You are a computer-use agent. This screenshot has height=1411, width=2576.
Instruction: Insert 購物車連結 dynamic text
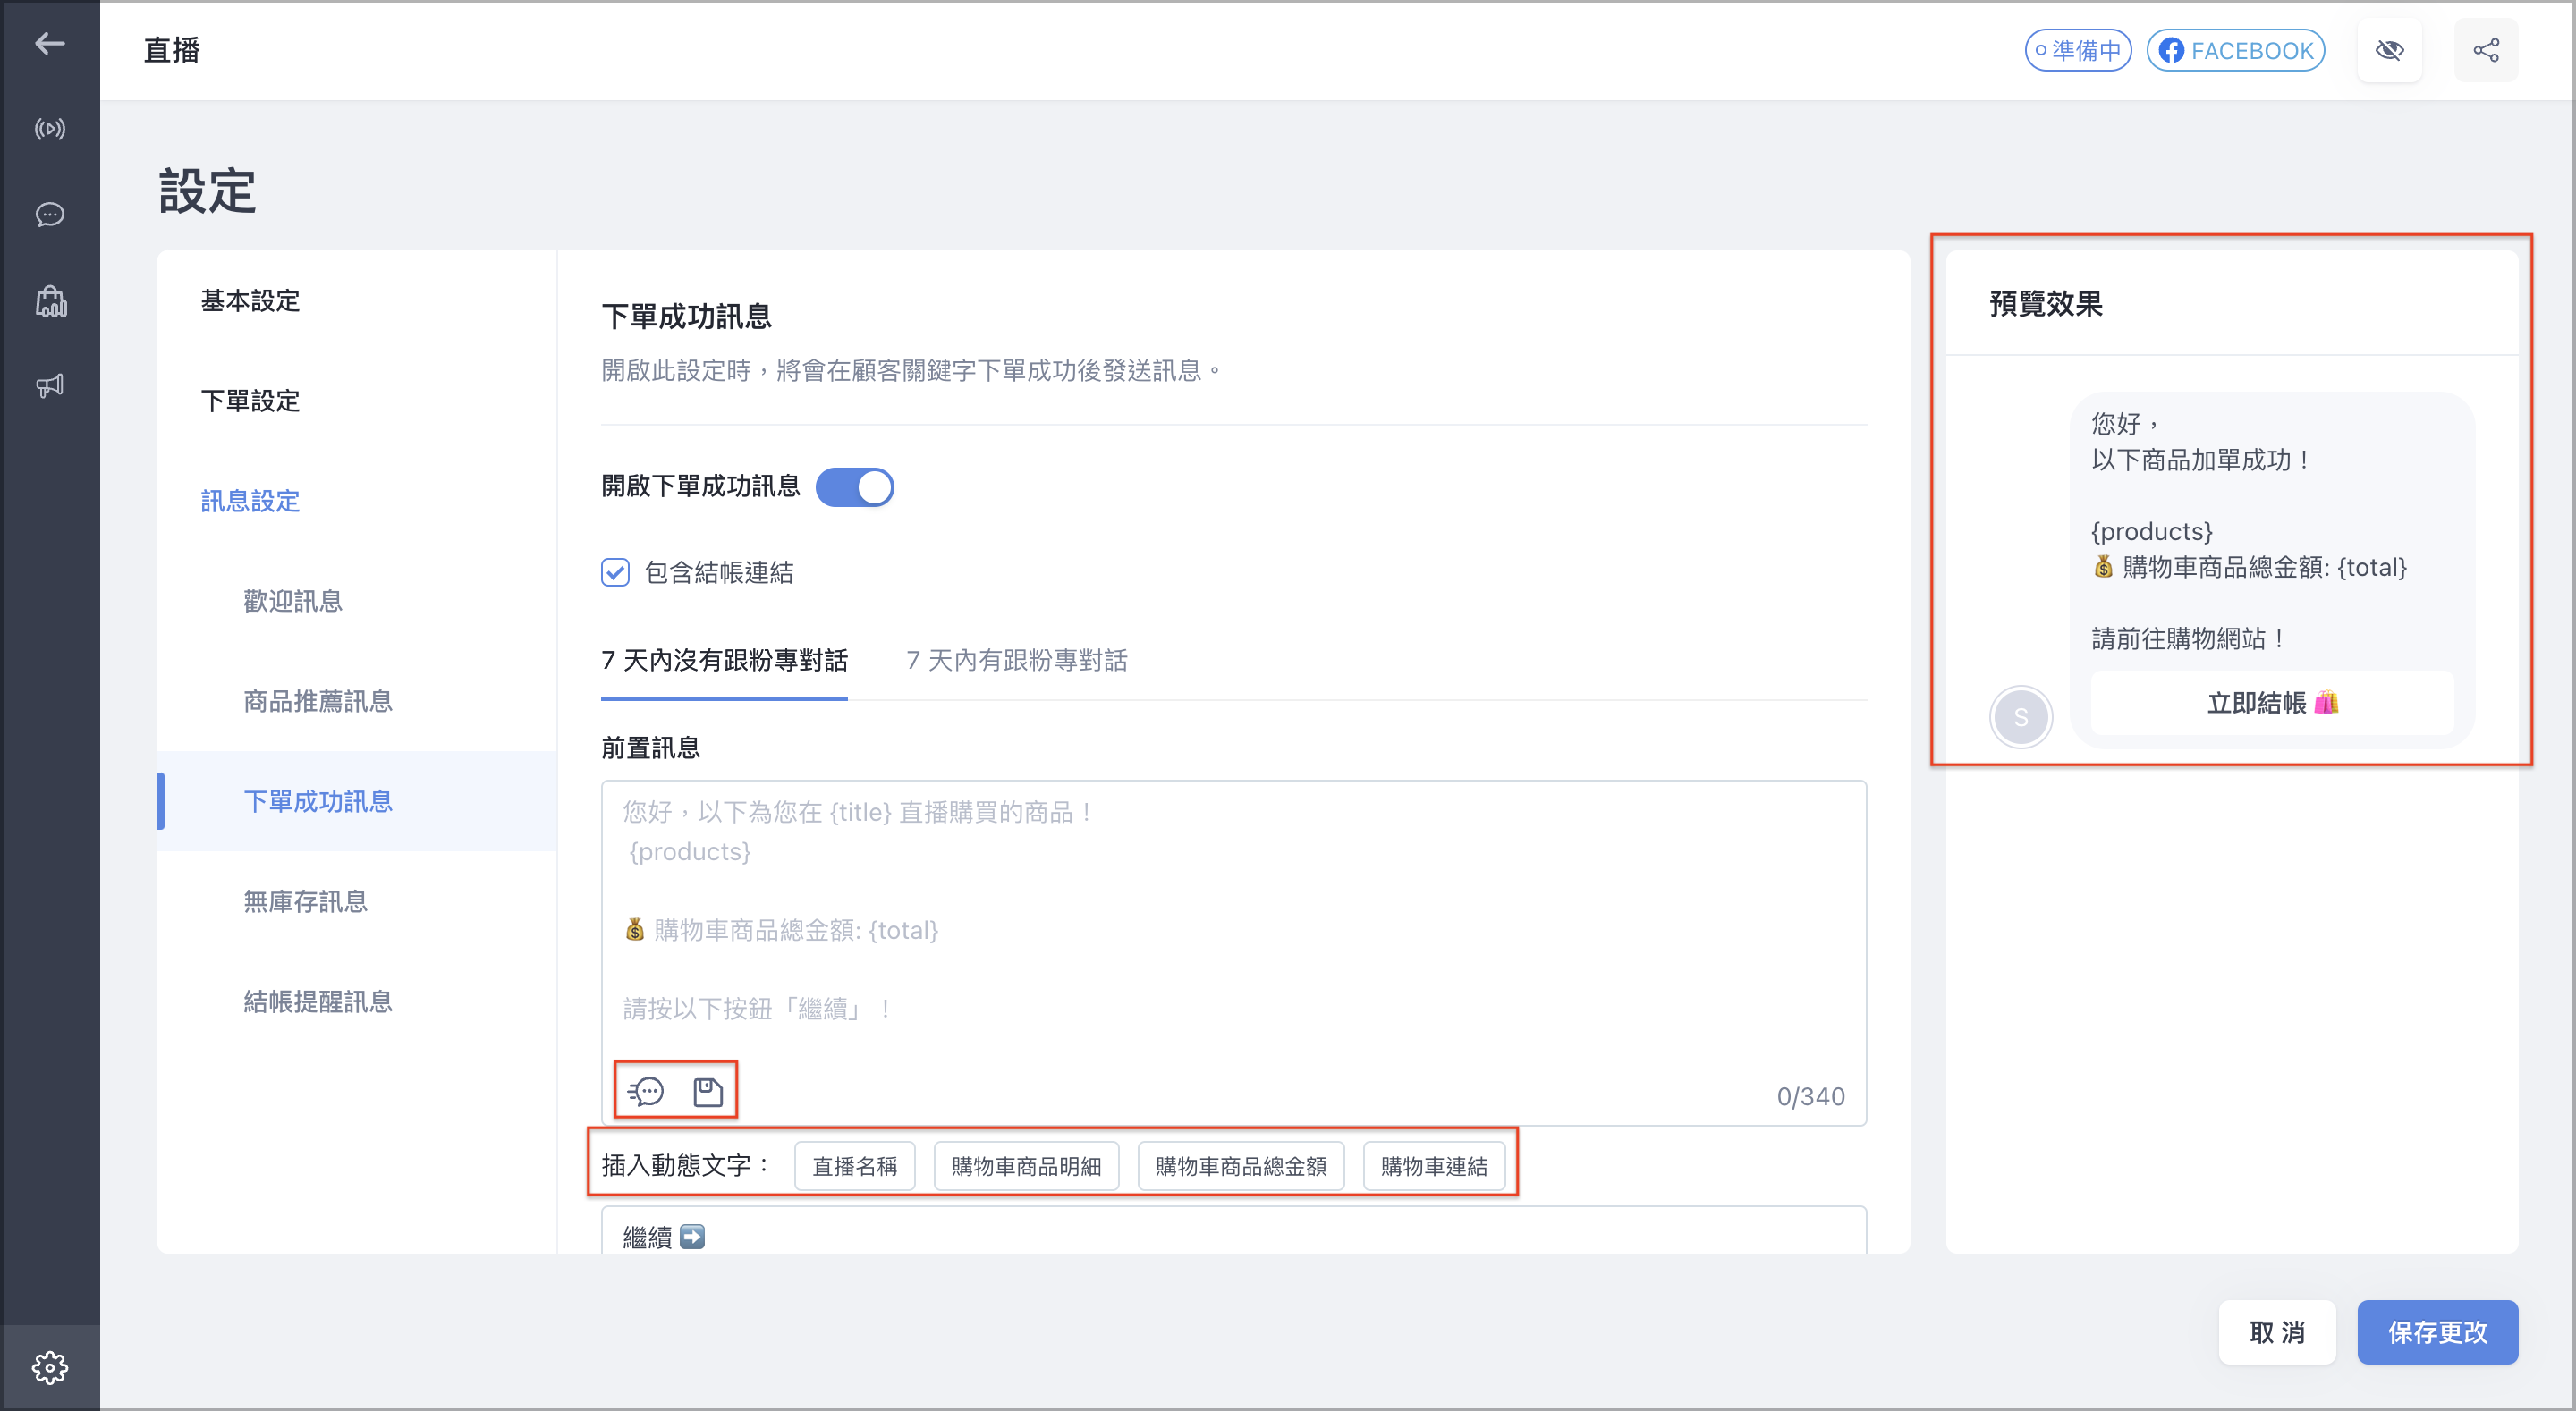[1434, 1166]
